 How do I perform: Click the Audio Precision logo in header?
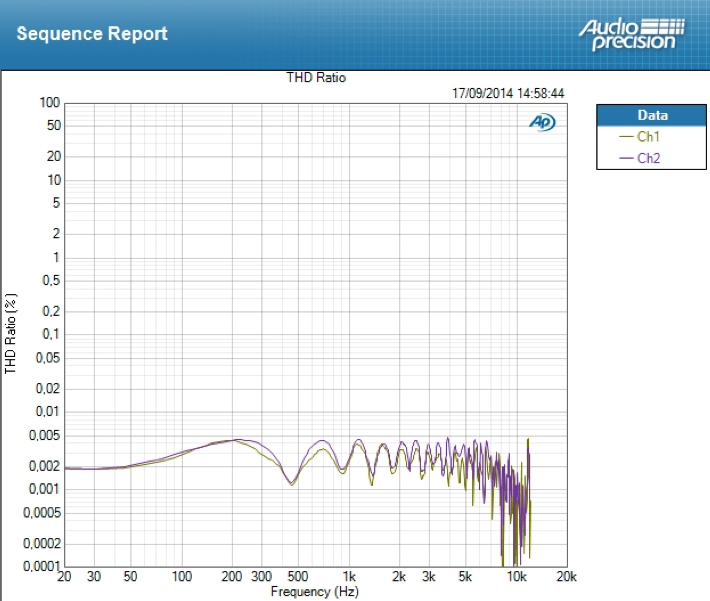[x=630, y=33]
